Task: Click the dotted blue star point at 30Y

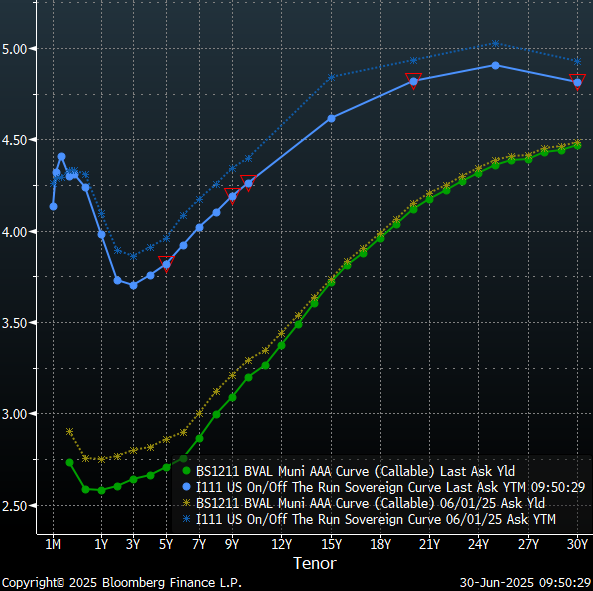Action: pos(577,61)
